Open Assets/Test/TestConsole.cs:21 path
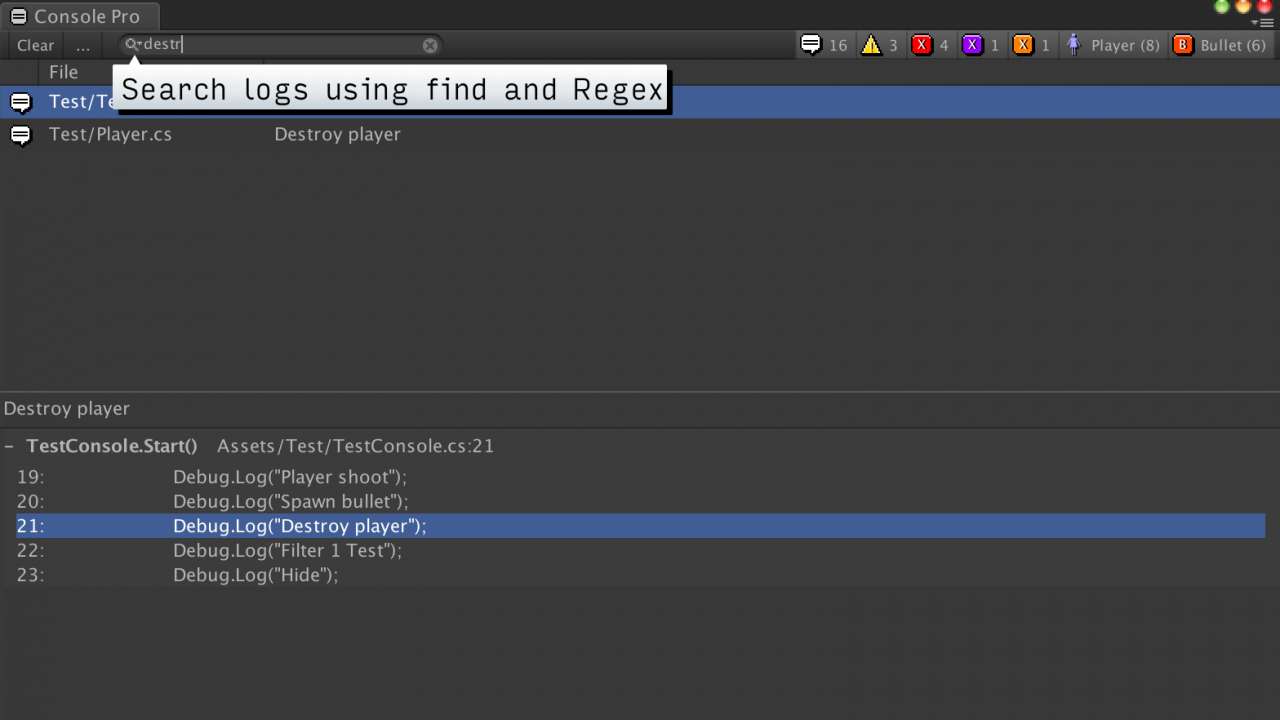 355,446
